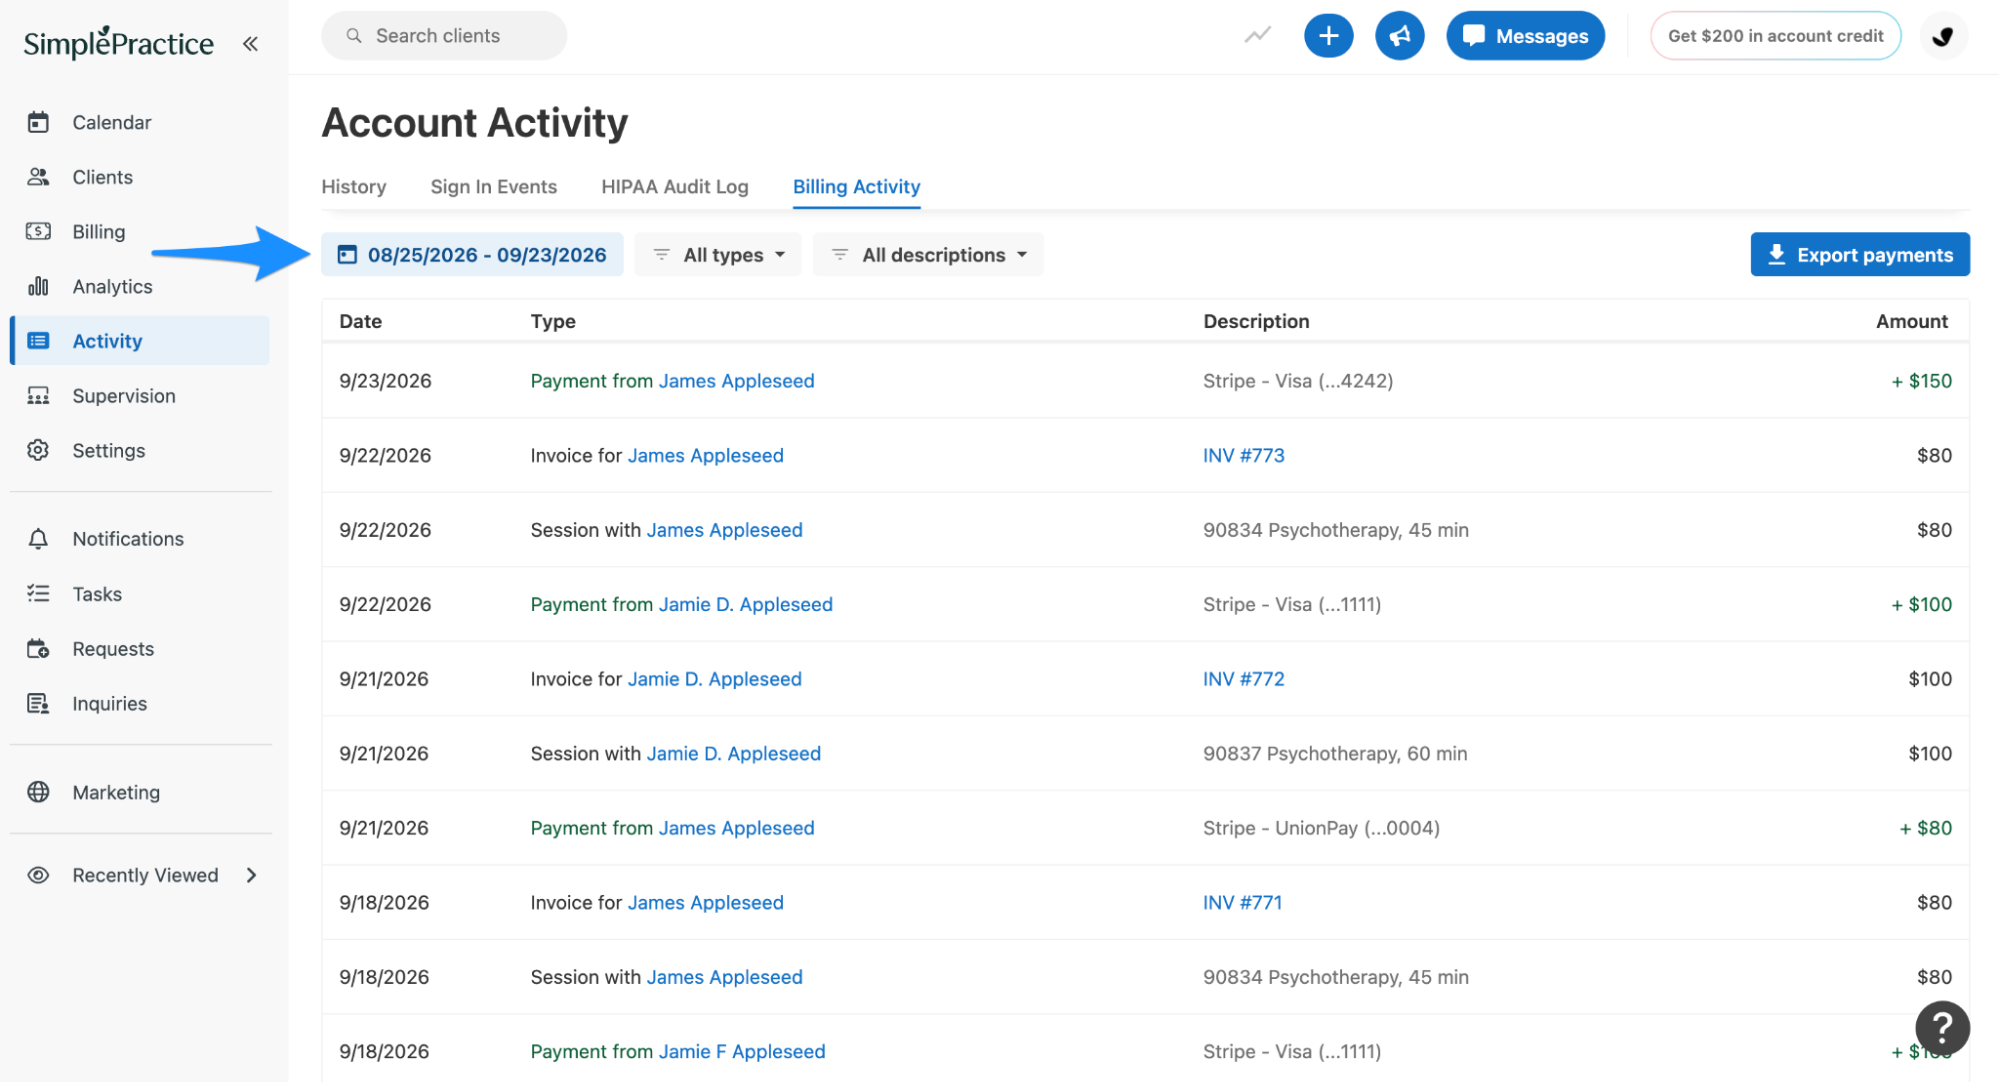
Task: Open the Clients people icon
Action: (x=38, y=177)
